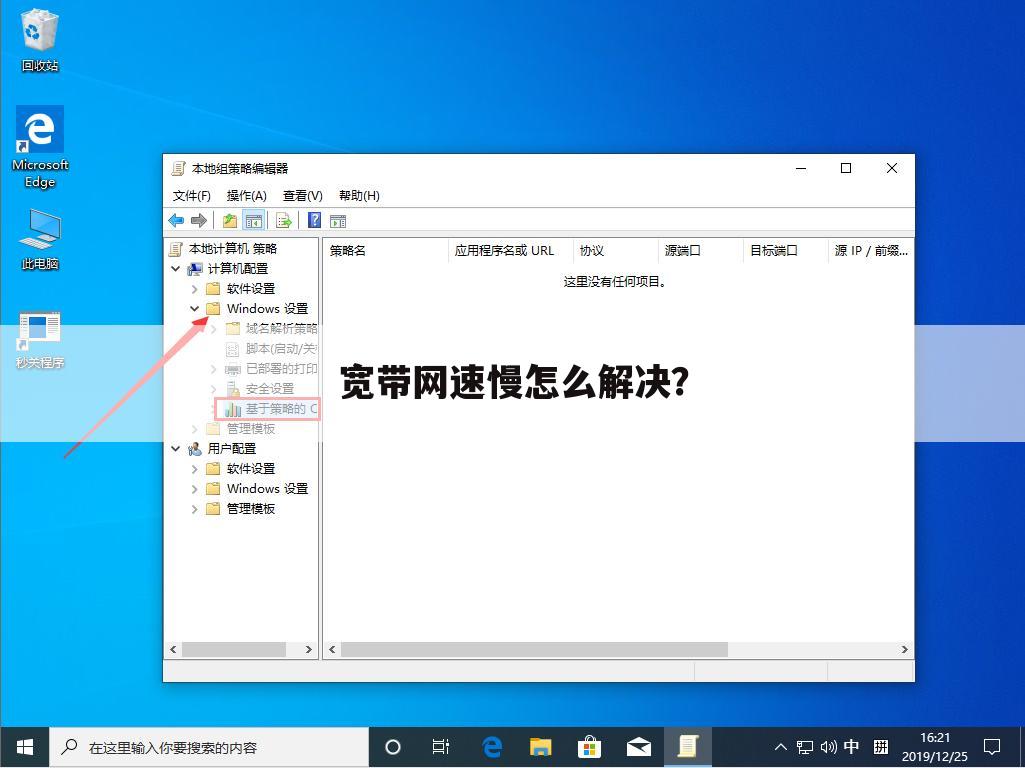Expand 软件设置 under 用户配置
Image resolution: width=1025 pixels, height=768 pixels.
click(195, 468)
